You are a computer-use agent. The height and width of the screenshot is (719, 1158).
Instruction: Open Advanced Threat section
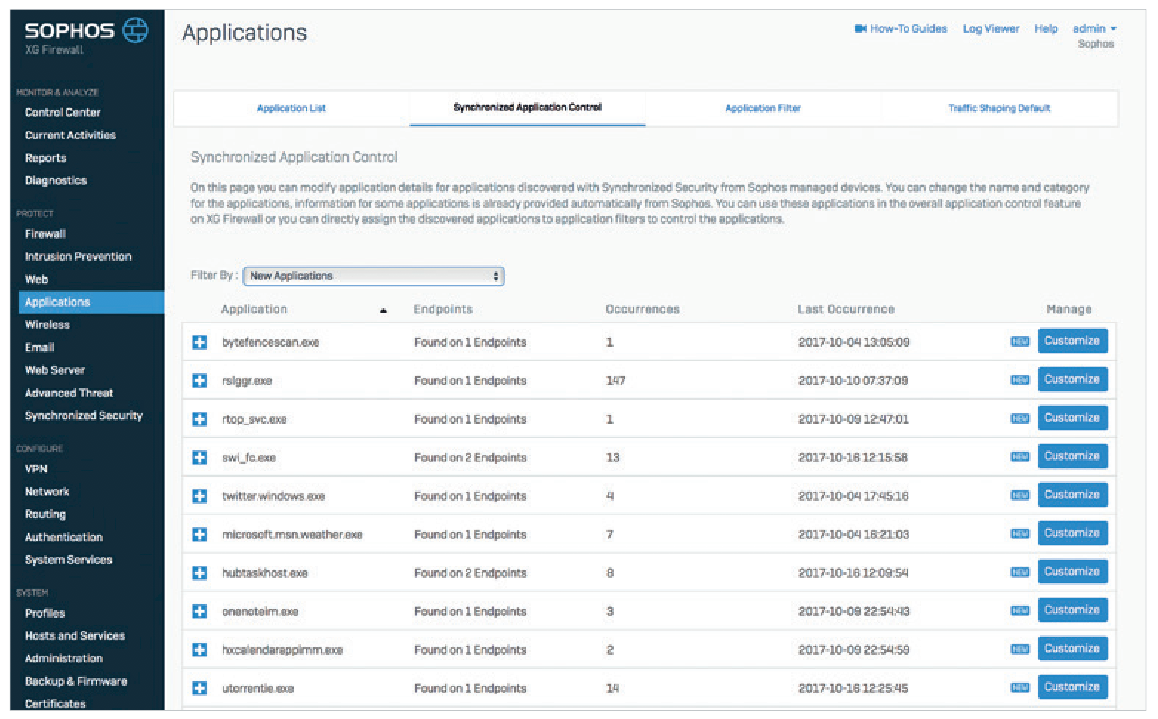[x=69, y=393]
